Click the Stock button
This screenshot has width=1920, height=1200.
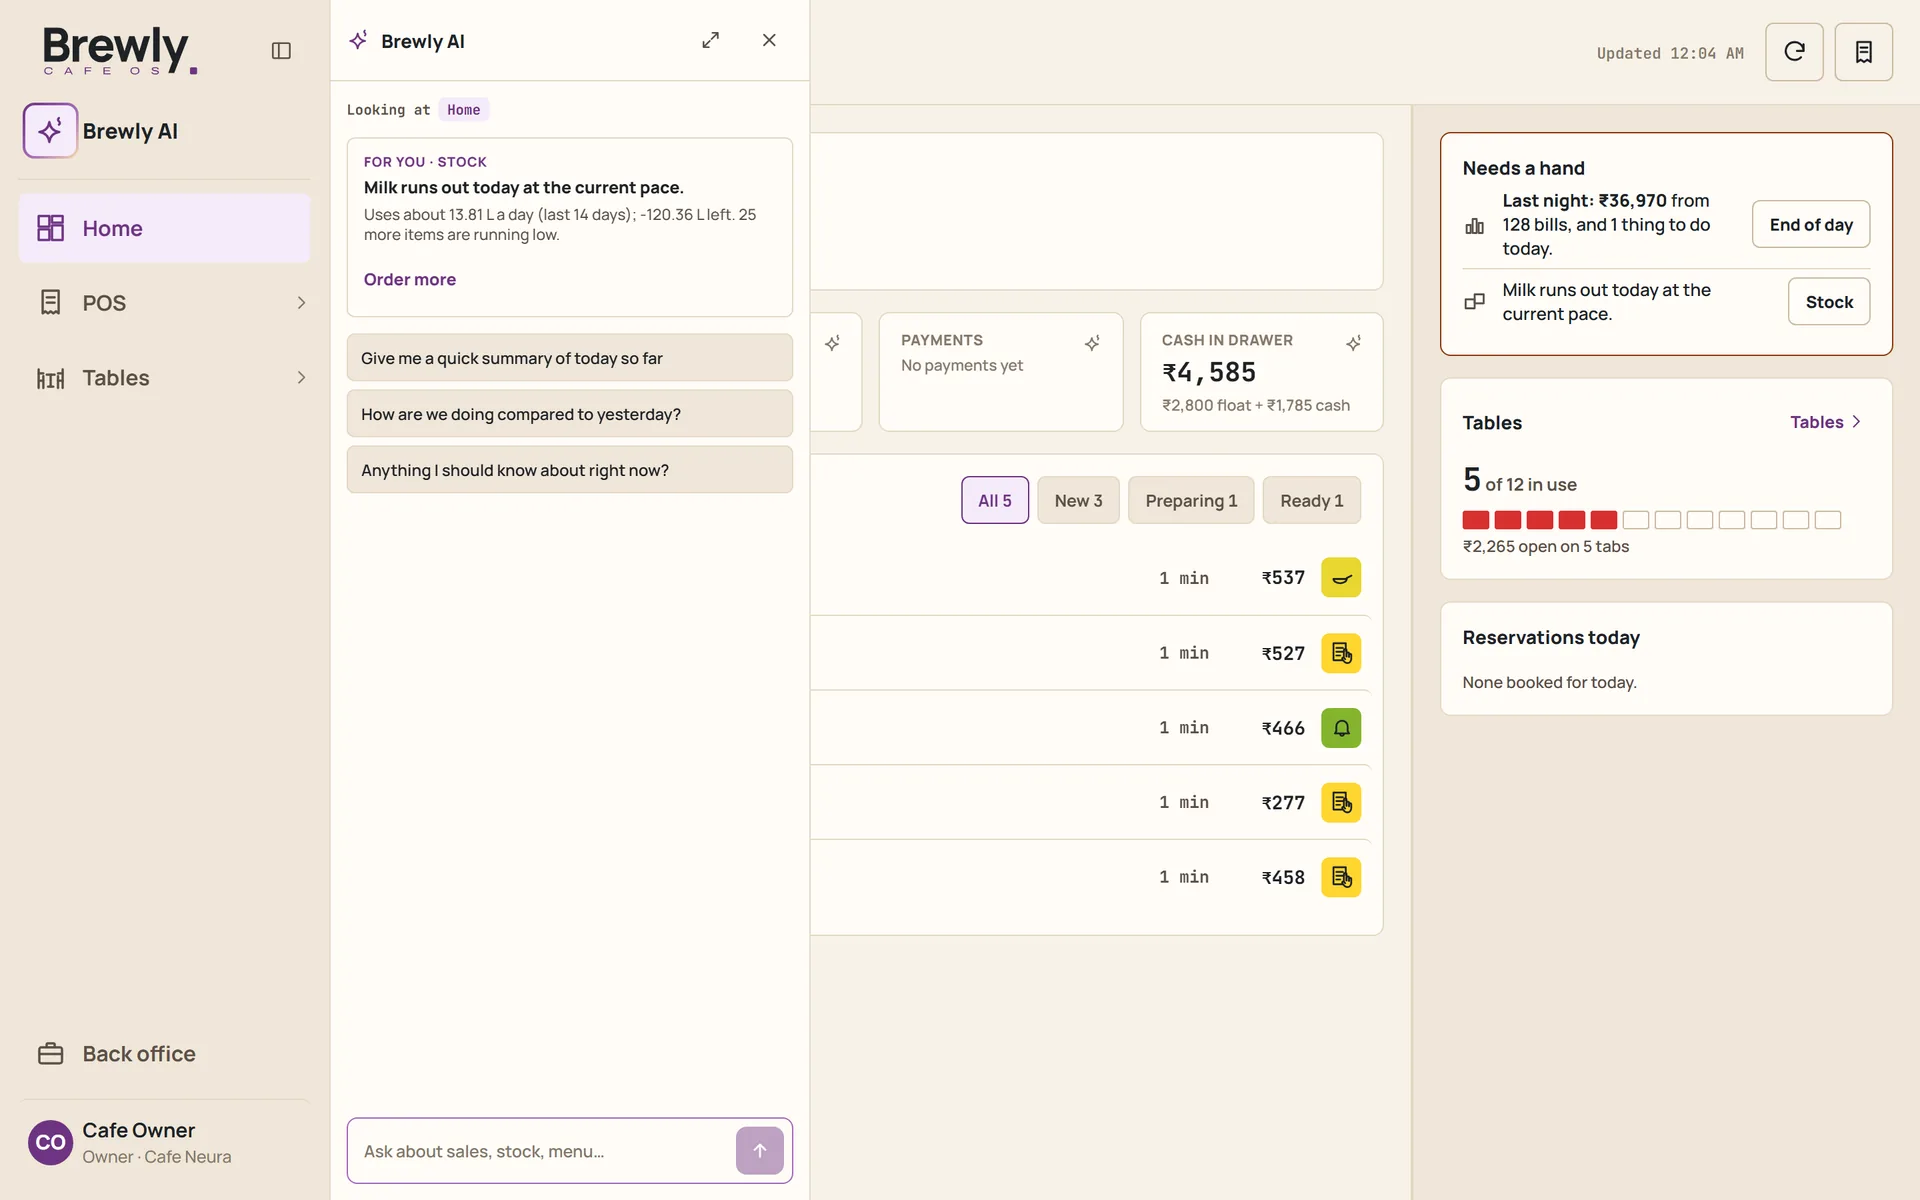pos(1829,301)
